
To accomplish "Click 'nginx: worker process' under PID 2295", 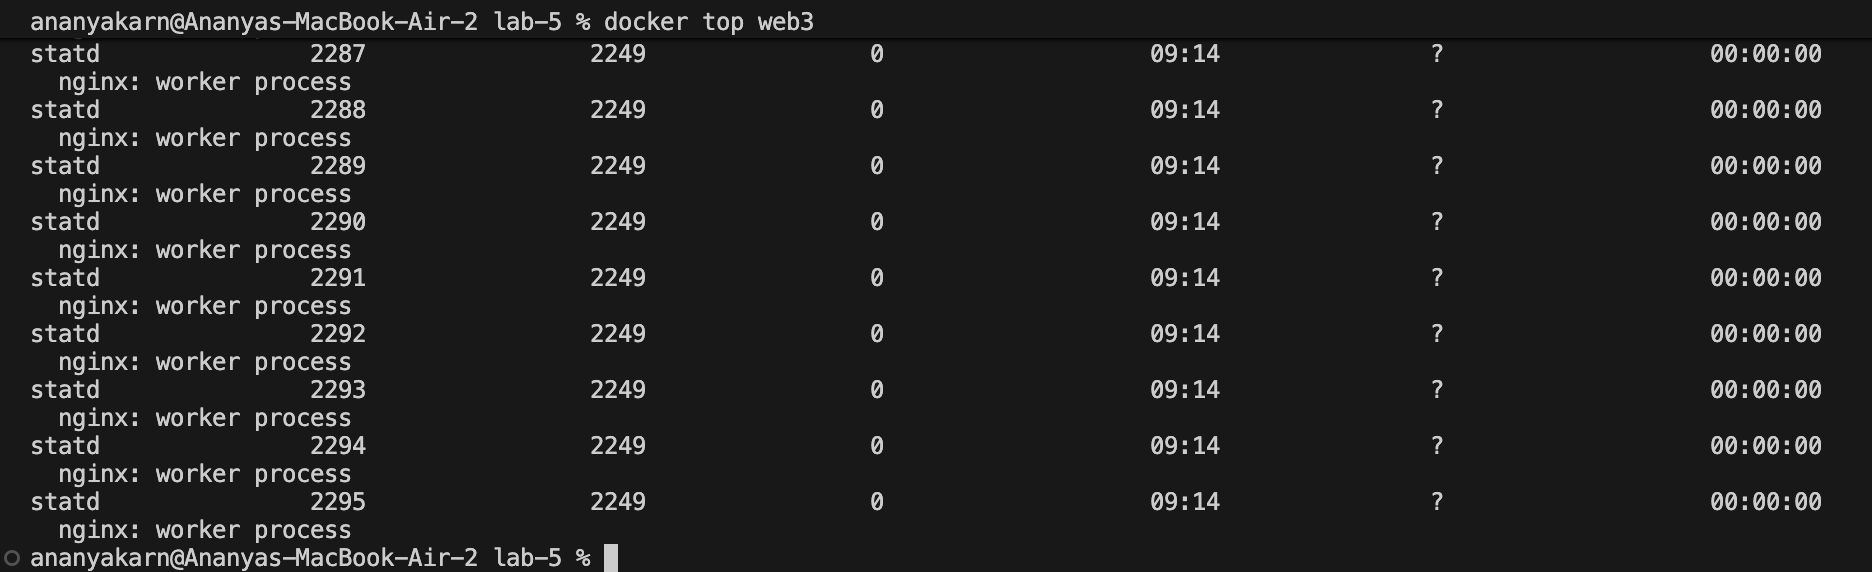I will 204,530.
